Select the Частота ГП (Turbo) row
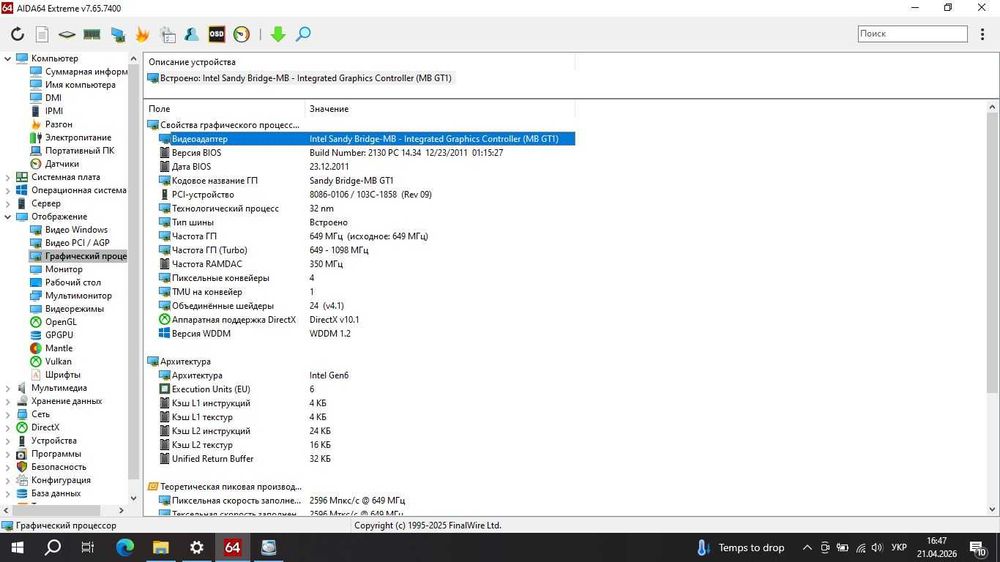The height and width of the screenshot is (562, 1000). coord(367,250)
